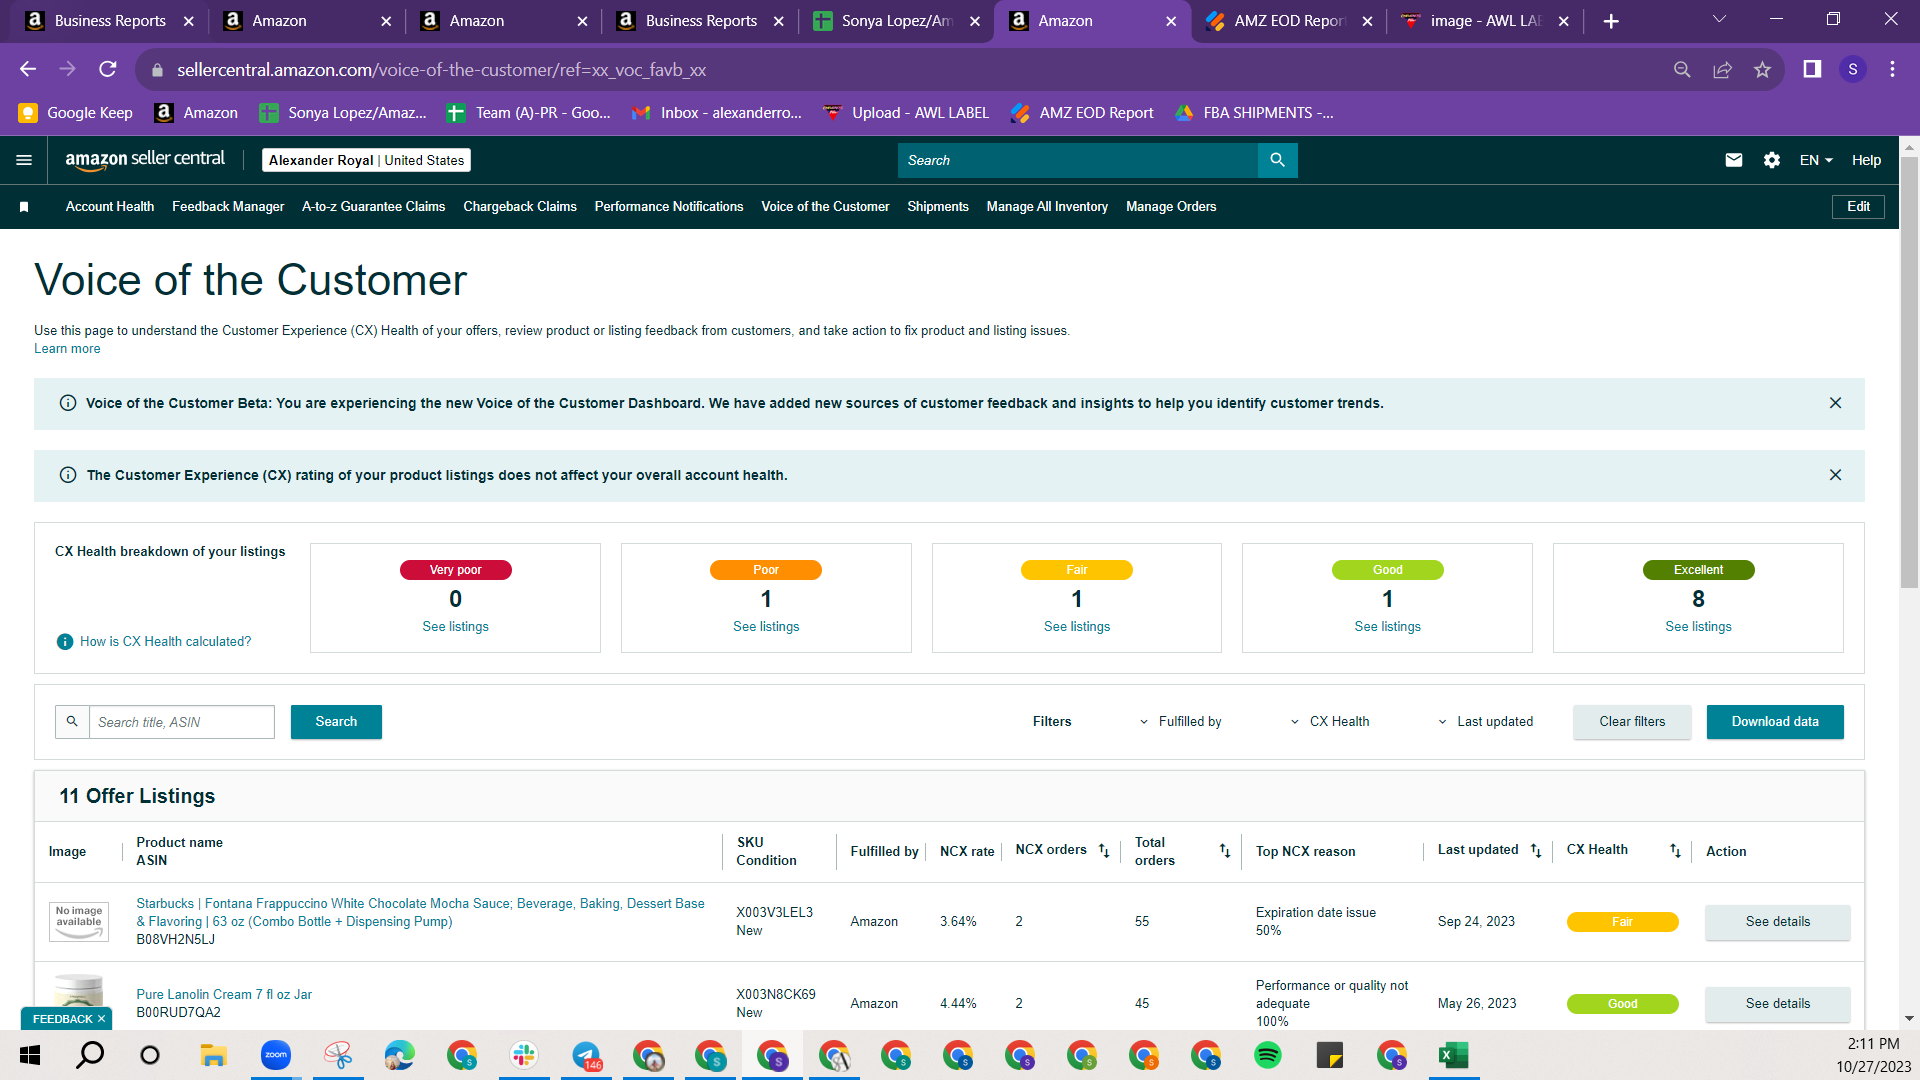Open the EN language dropdown
This screenshot has height=1080, width=1920.
[x=1816, y=160]
